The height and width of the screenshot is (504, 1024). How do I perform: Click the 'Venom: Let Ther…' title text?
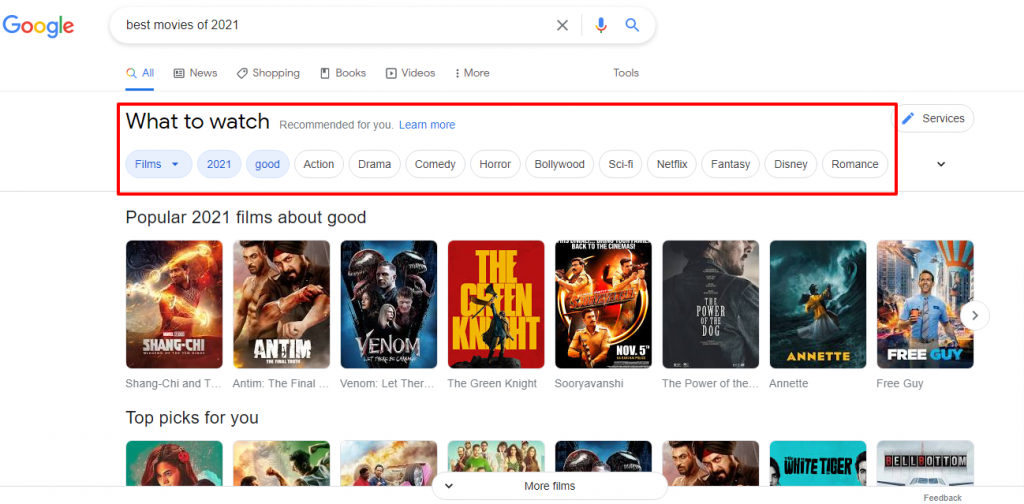click(x=387, y=383)
